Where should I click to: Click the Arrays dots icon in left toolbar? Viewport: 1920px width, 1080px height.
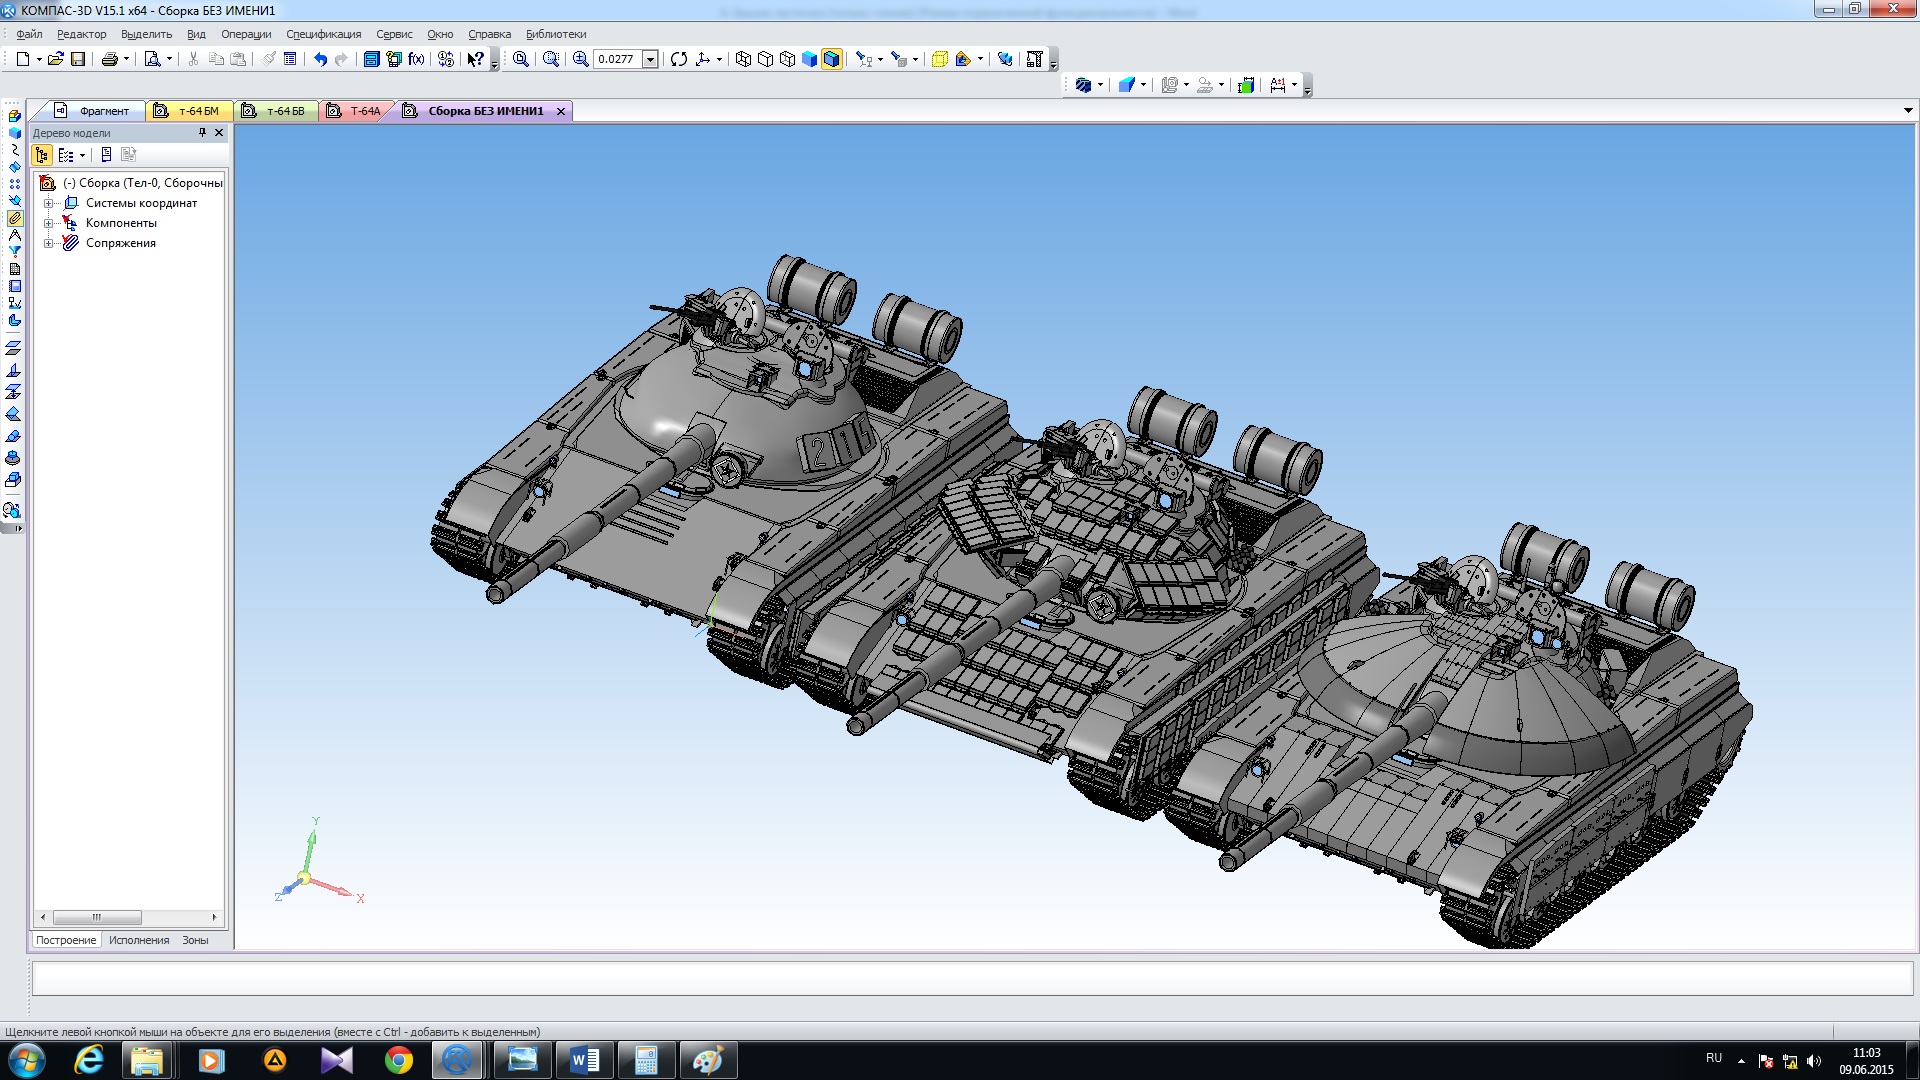(14, 184)
